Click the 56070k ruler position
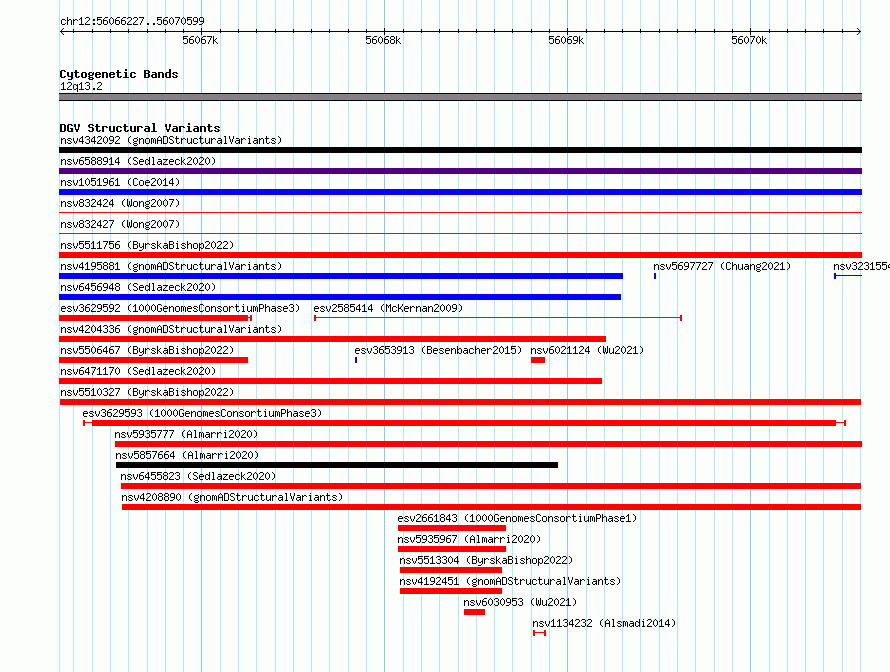 749,40
